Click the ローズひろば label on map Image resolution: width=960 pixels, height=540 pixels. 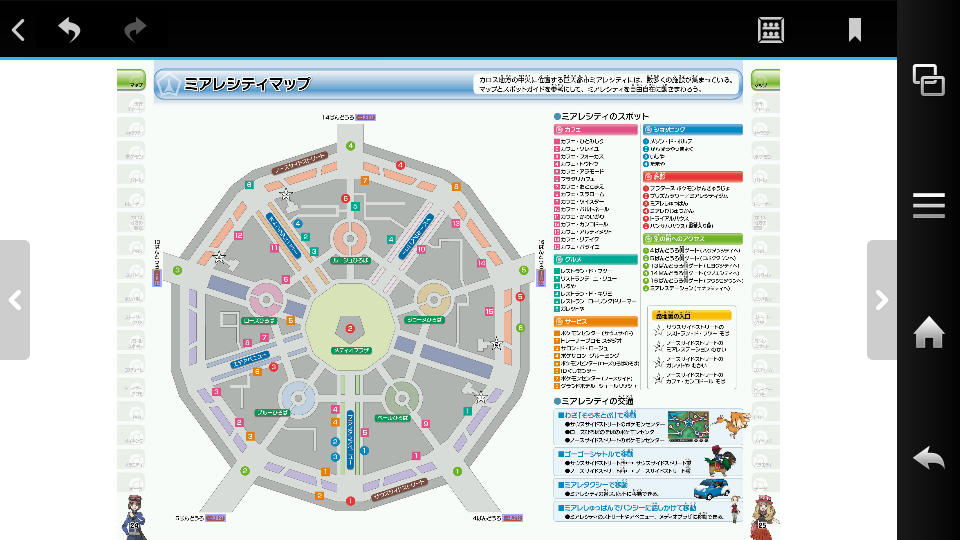[259, 320]
